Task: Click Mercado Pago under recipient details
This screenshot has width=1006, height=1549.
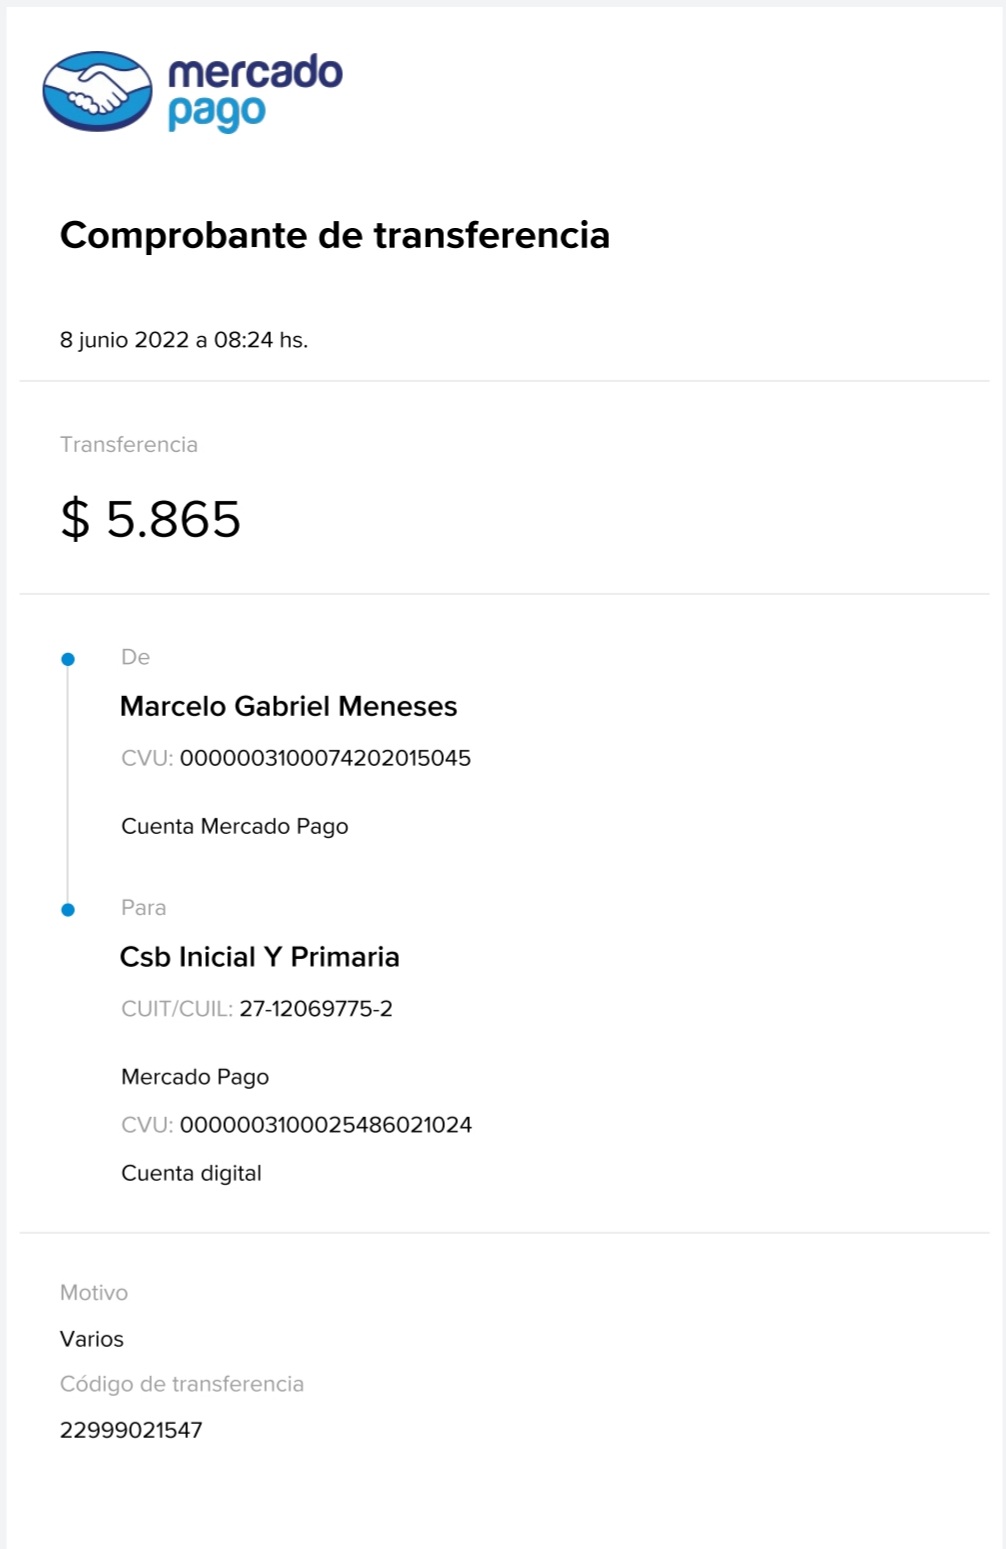Action: pyautogui.click(x=195, y=1077)
